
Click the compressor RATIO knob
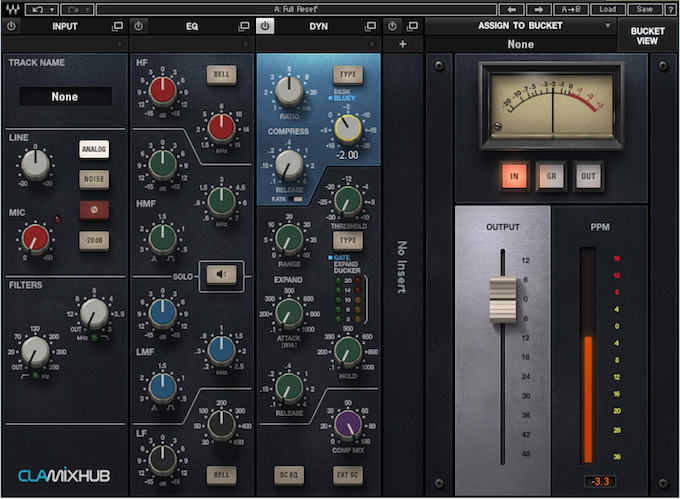point(289,91)
